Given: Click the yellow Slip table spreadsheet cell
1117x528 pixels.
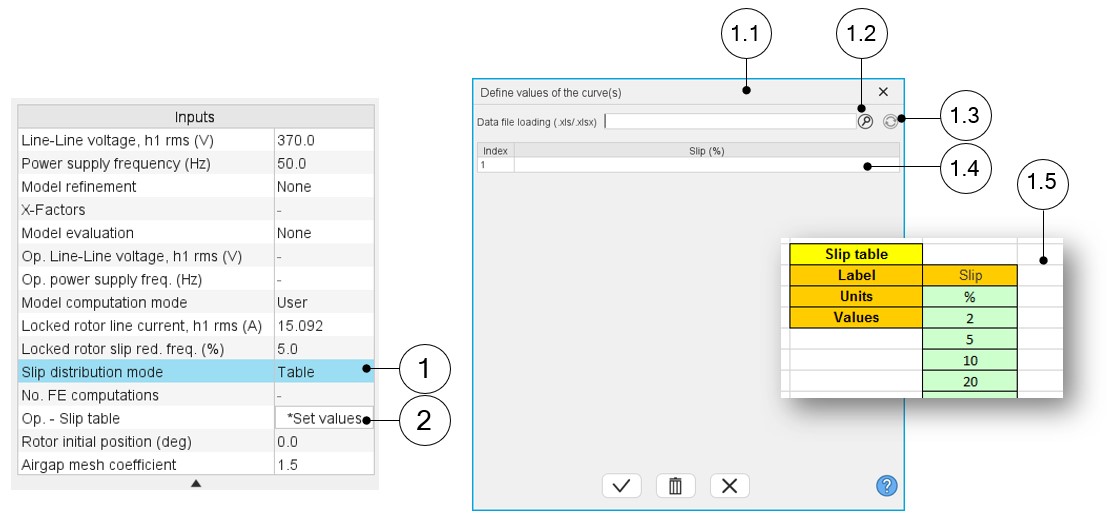Looking at the screenshot, I should pyautogui.click(x=856, y=254).
